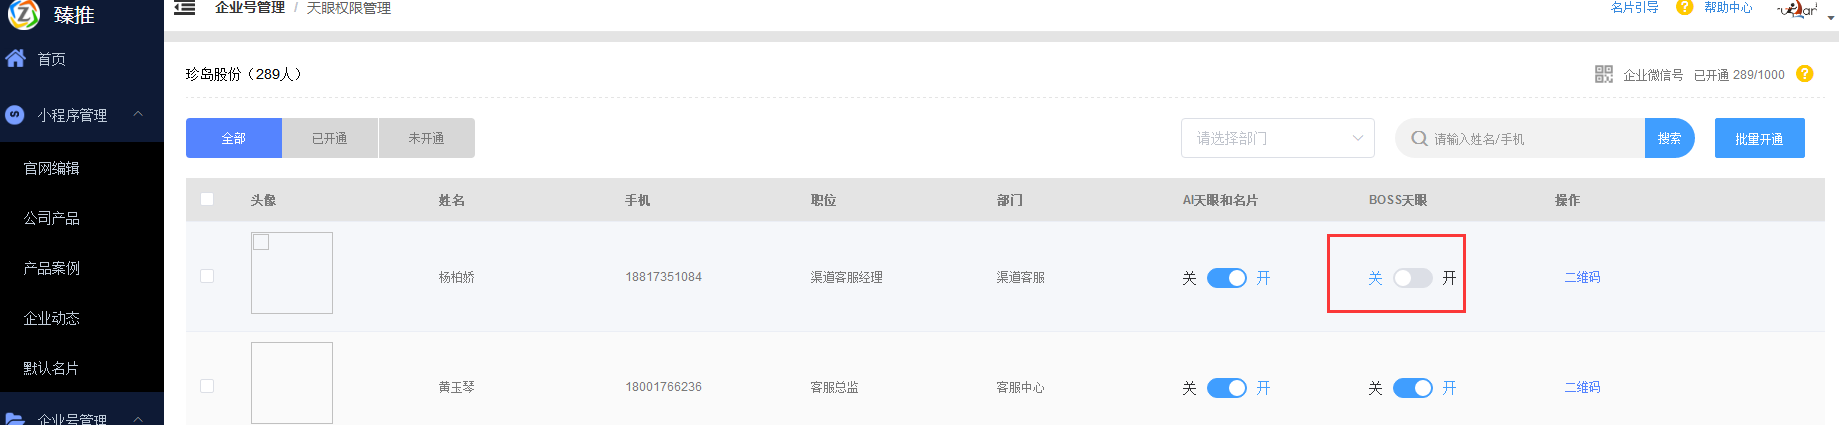Collapse the 小程序管理 menu section
The width and height of the screenshot is (1839, 425).
coord(138,114)
